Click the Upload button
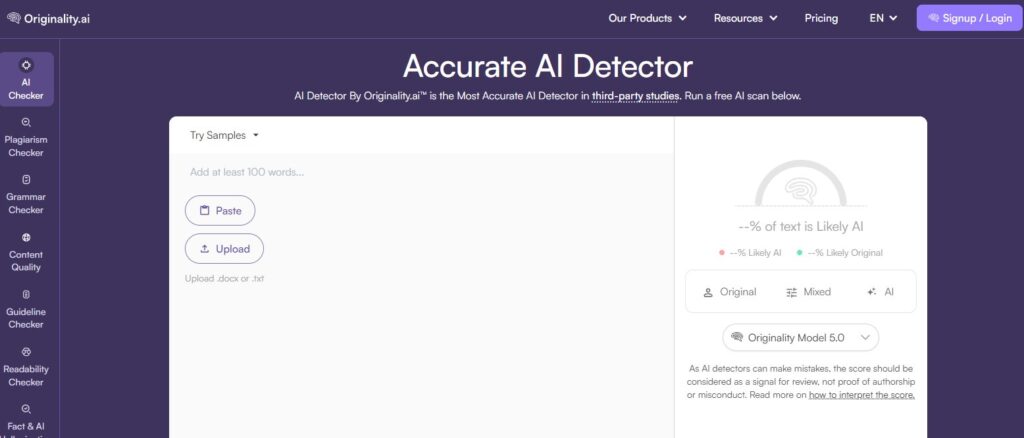This screenshot has height=438, width=1024. (x=224, y=249)
